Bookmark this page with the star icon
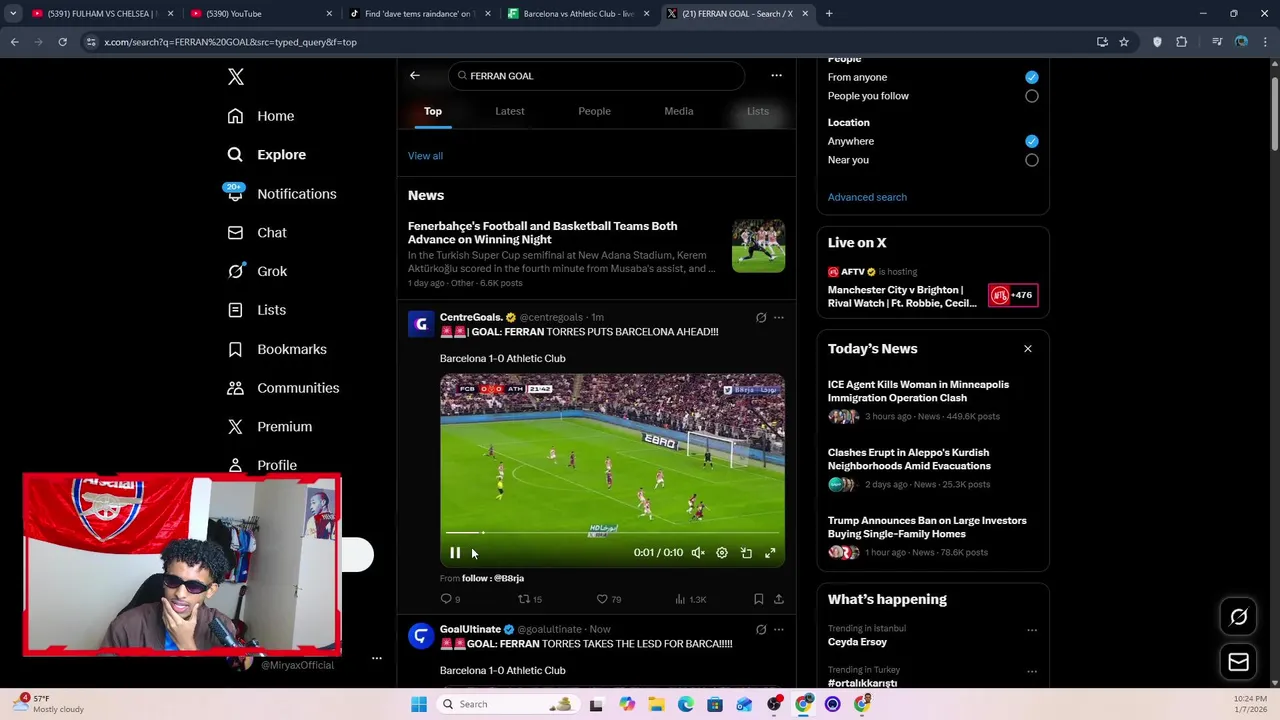1280x720 pixels. [1124, 42]
